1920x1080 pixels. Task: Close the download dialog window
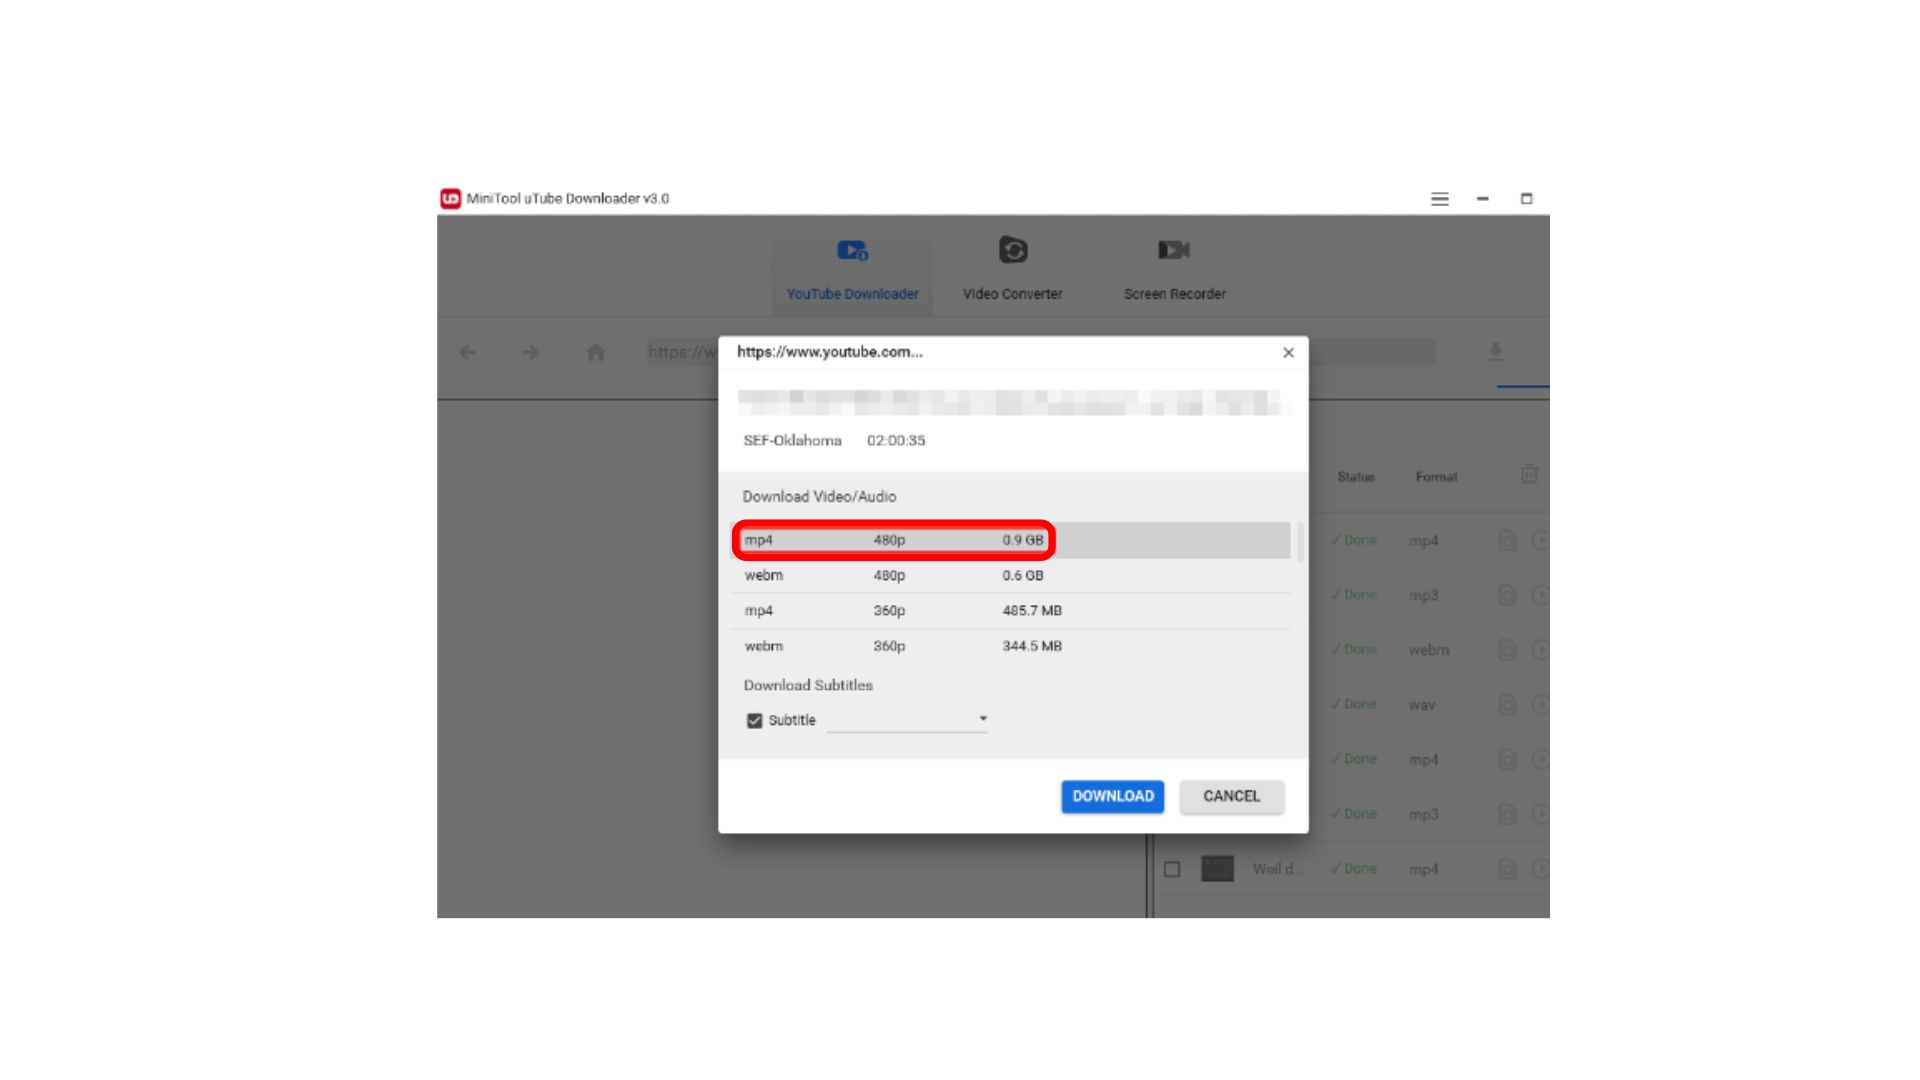[x=1288, y=352]
